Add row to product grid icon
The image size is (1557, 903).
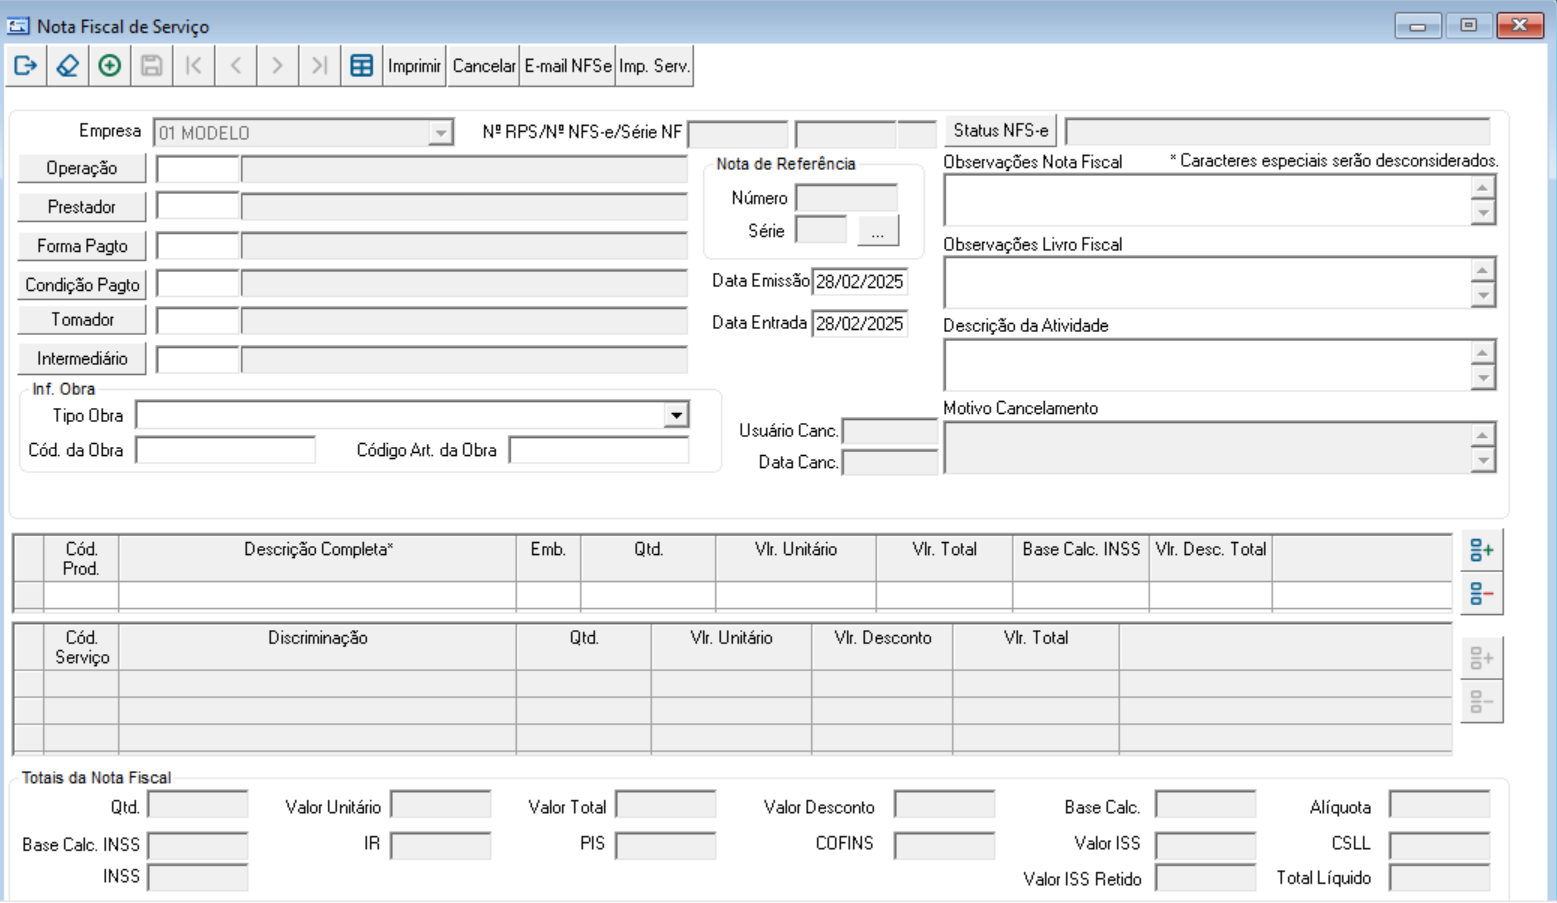[1482, 550]
